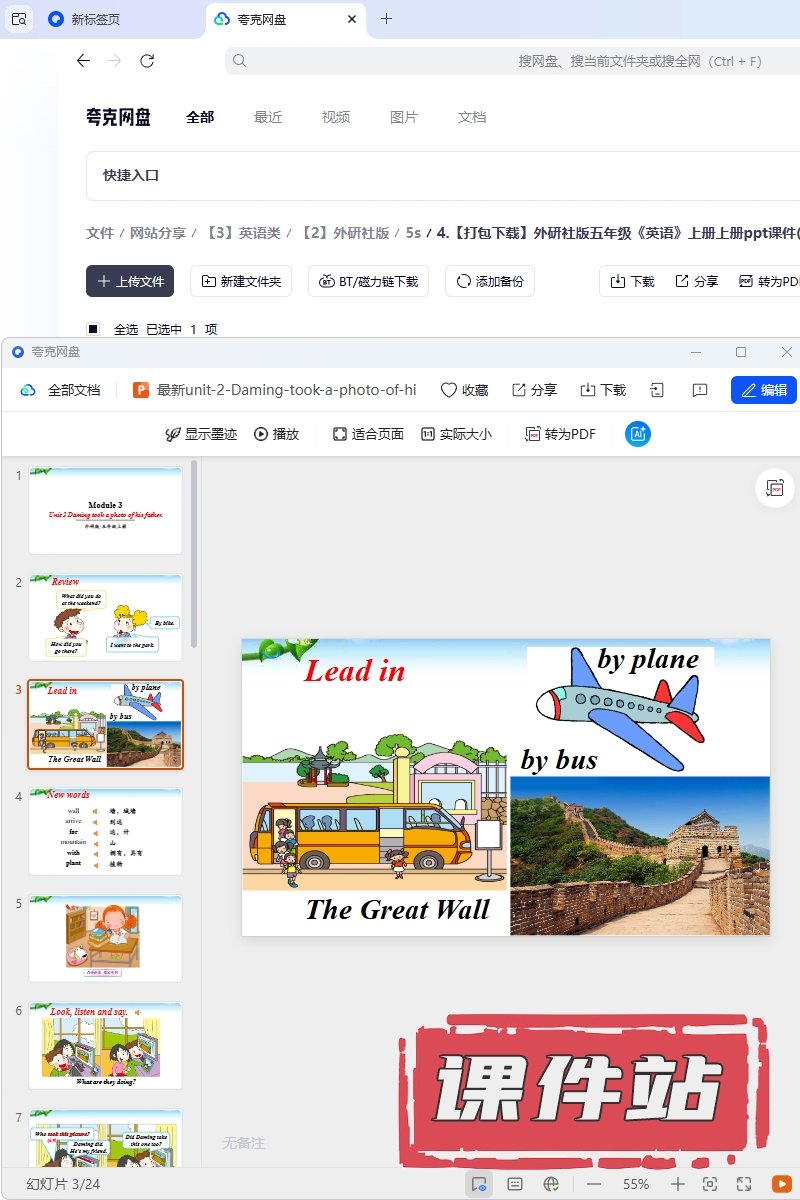The image size is (800, 1200).
Task: Toggle the 全选 select-all checkbox
Action: pos(93,329)
